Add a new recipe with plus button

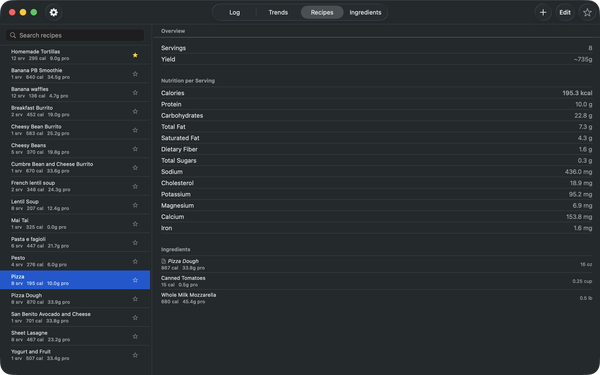click(543, 12)
